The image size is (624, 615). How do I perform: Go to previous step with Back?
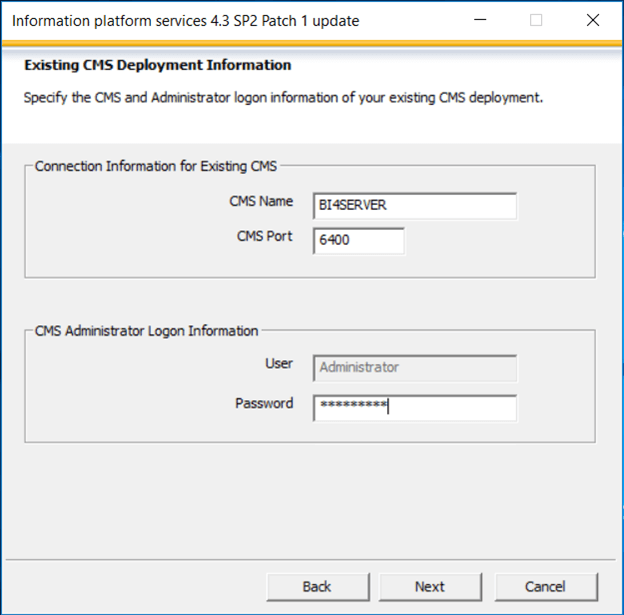(x=318, y=587)
